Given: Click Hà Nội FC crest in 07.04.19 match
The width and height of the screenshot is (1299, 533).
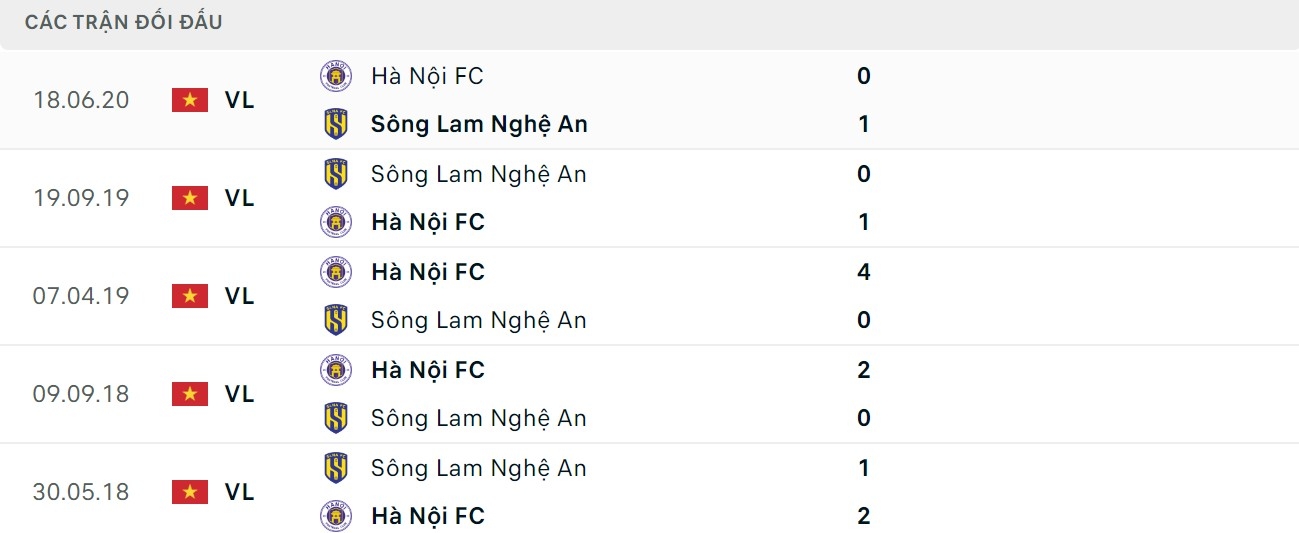Looking at the screenshot, I should (x=335, y=272).
